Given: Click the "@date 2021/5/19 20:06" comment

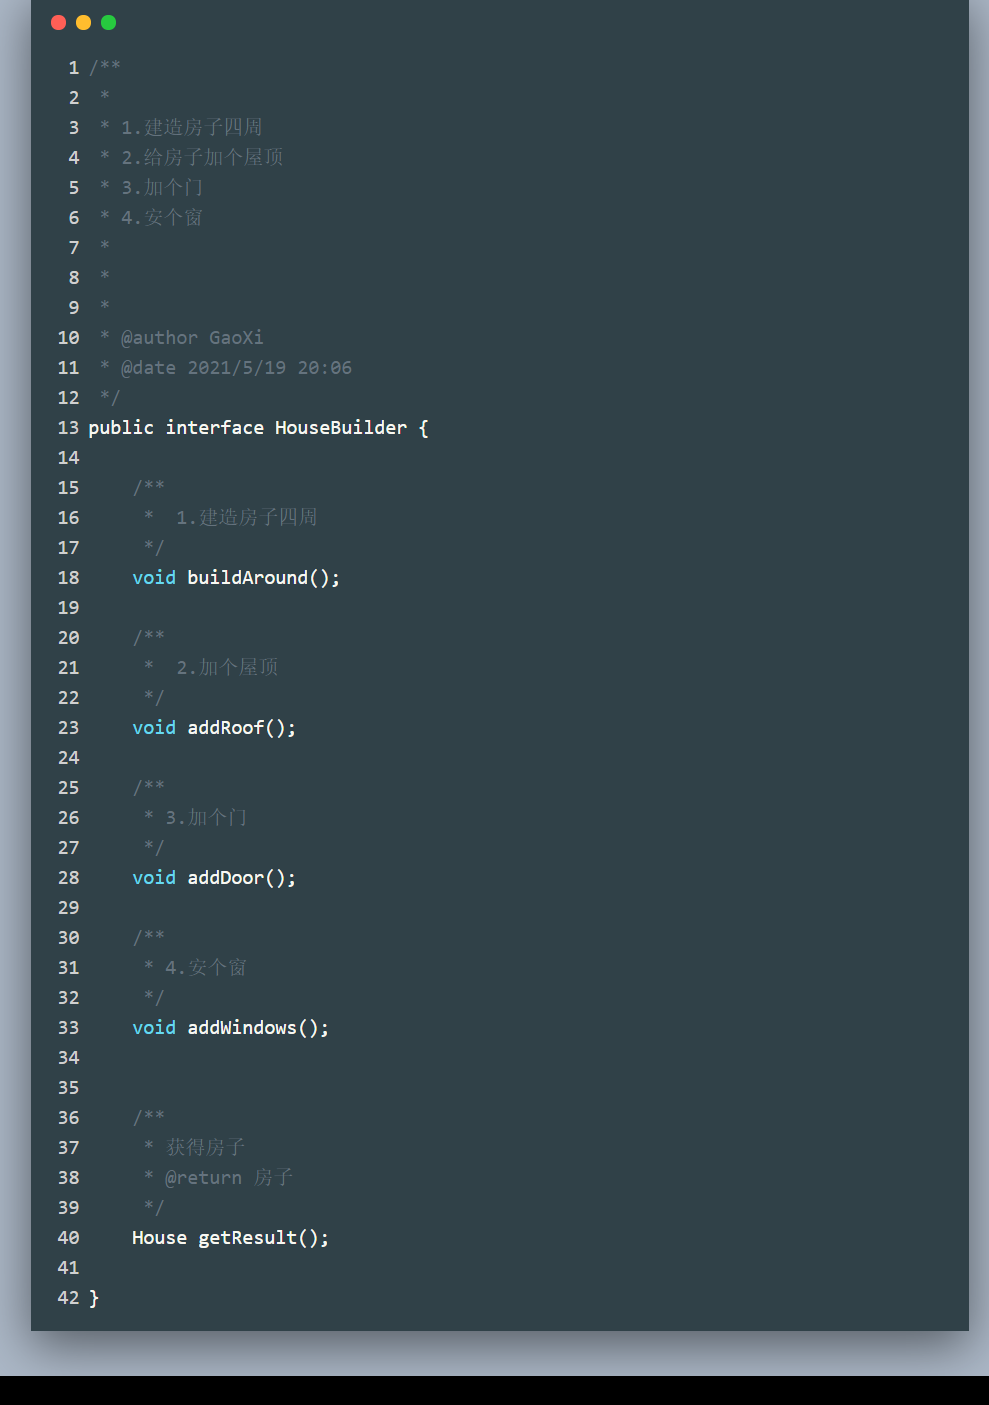Looking at the screenshot, I should coord(236,368).
